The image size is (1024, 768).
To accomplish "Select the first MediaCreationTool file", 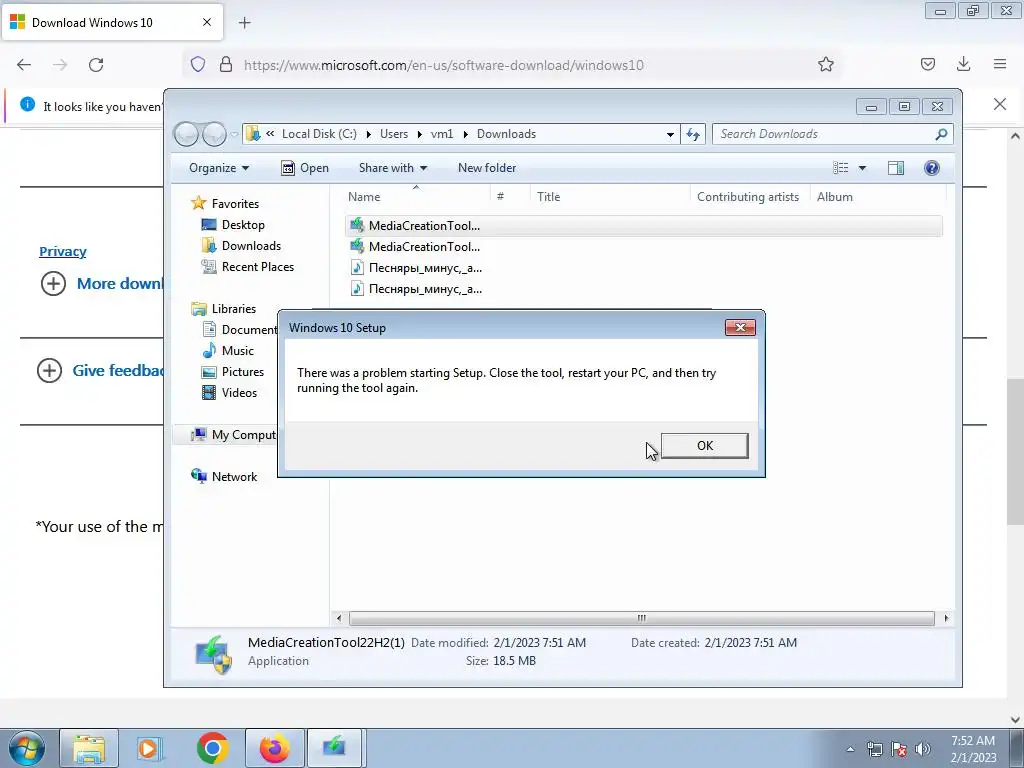I will [643, 226].
